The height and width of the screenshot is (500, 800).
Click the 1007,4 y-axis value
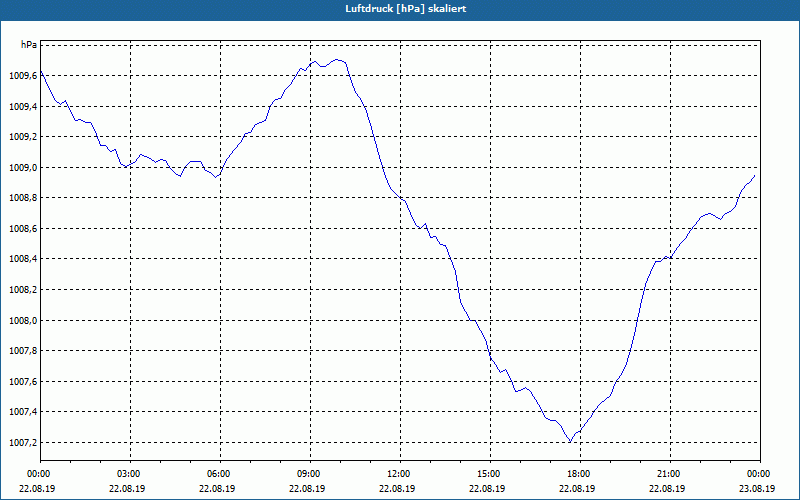point(23,412)
